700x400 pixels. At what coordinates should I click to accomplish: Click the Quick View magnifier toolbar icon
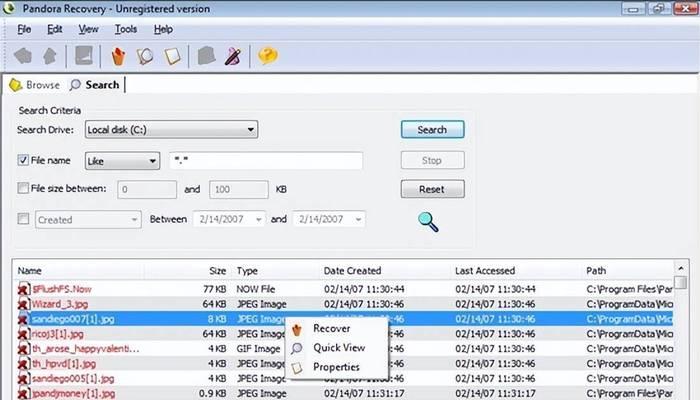[x=145, y=56]
